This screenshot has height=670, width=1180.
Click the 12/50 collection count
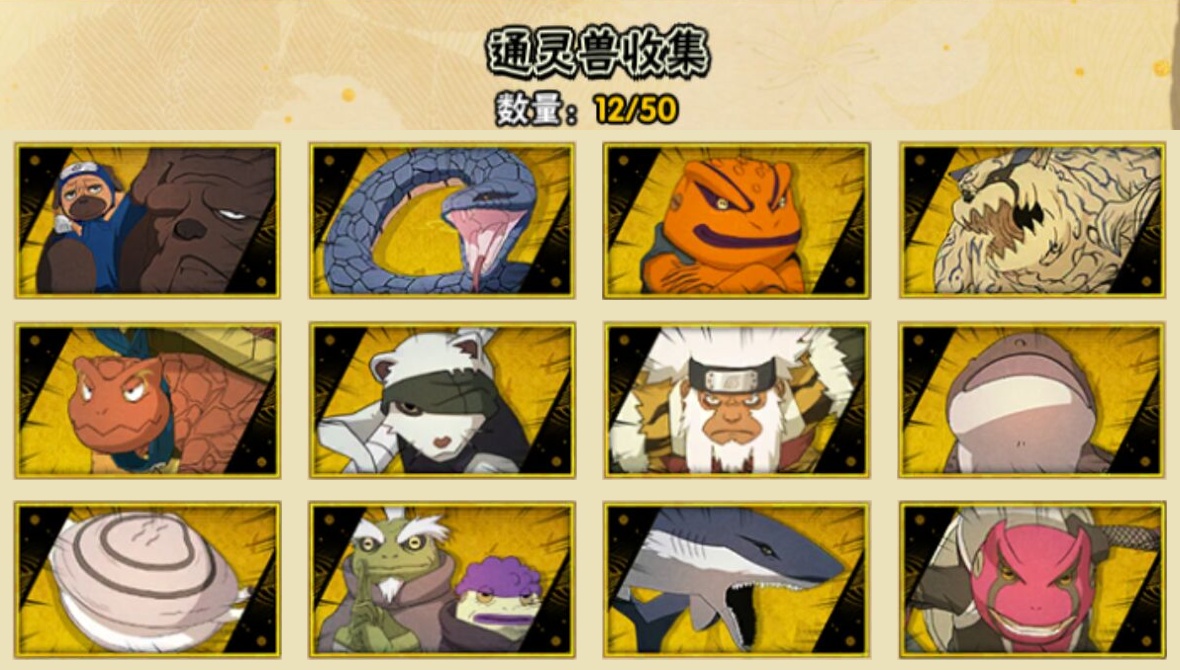click(636, 110)
